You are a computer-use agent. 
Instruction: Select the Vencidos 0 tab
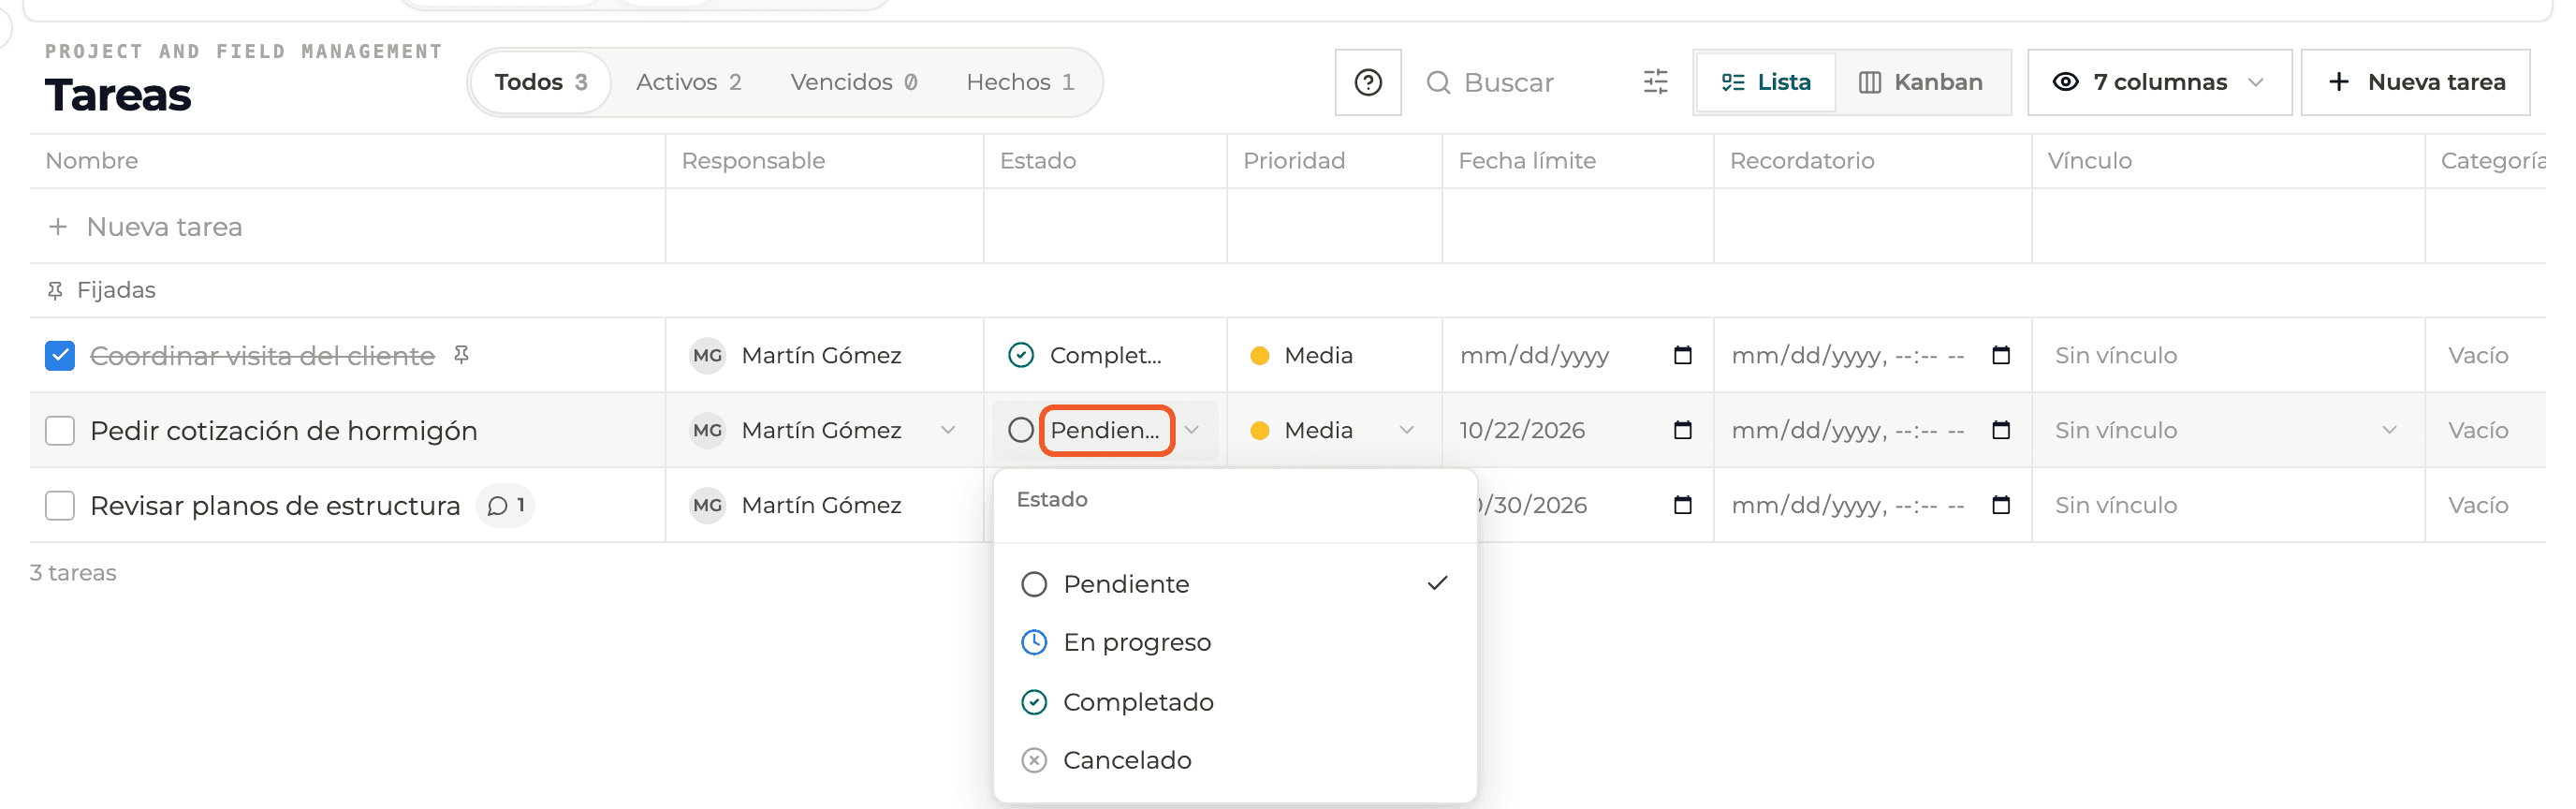coord(854,82)
